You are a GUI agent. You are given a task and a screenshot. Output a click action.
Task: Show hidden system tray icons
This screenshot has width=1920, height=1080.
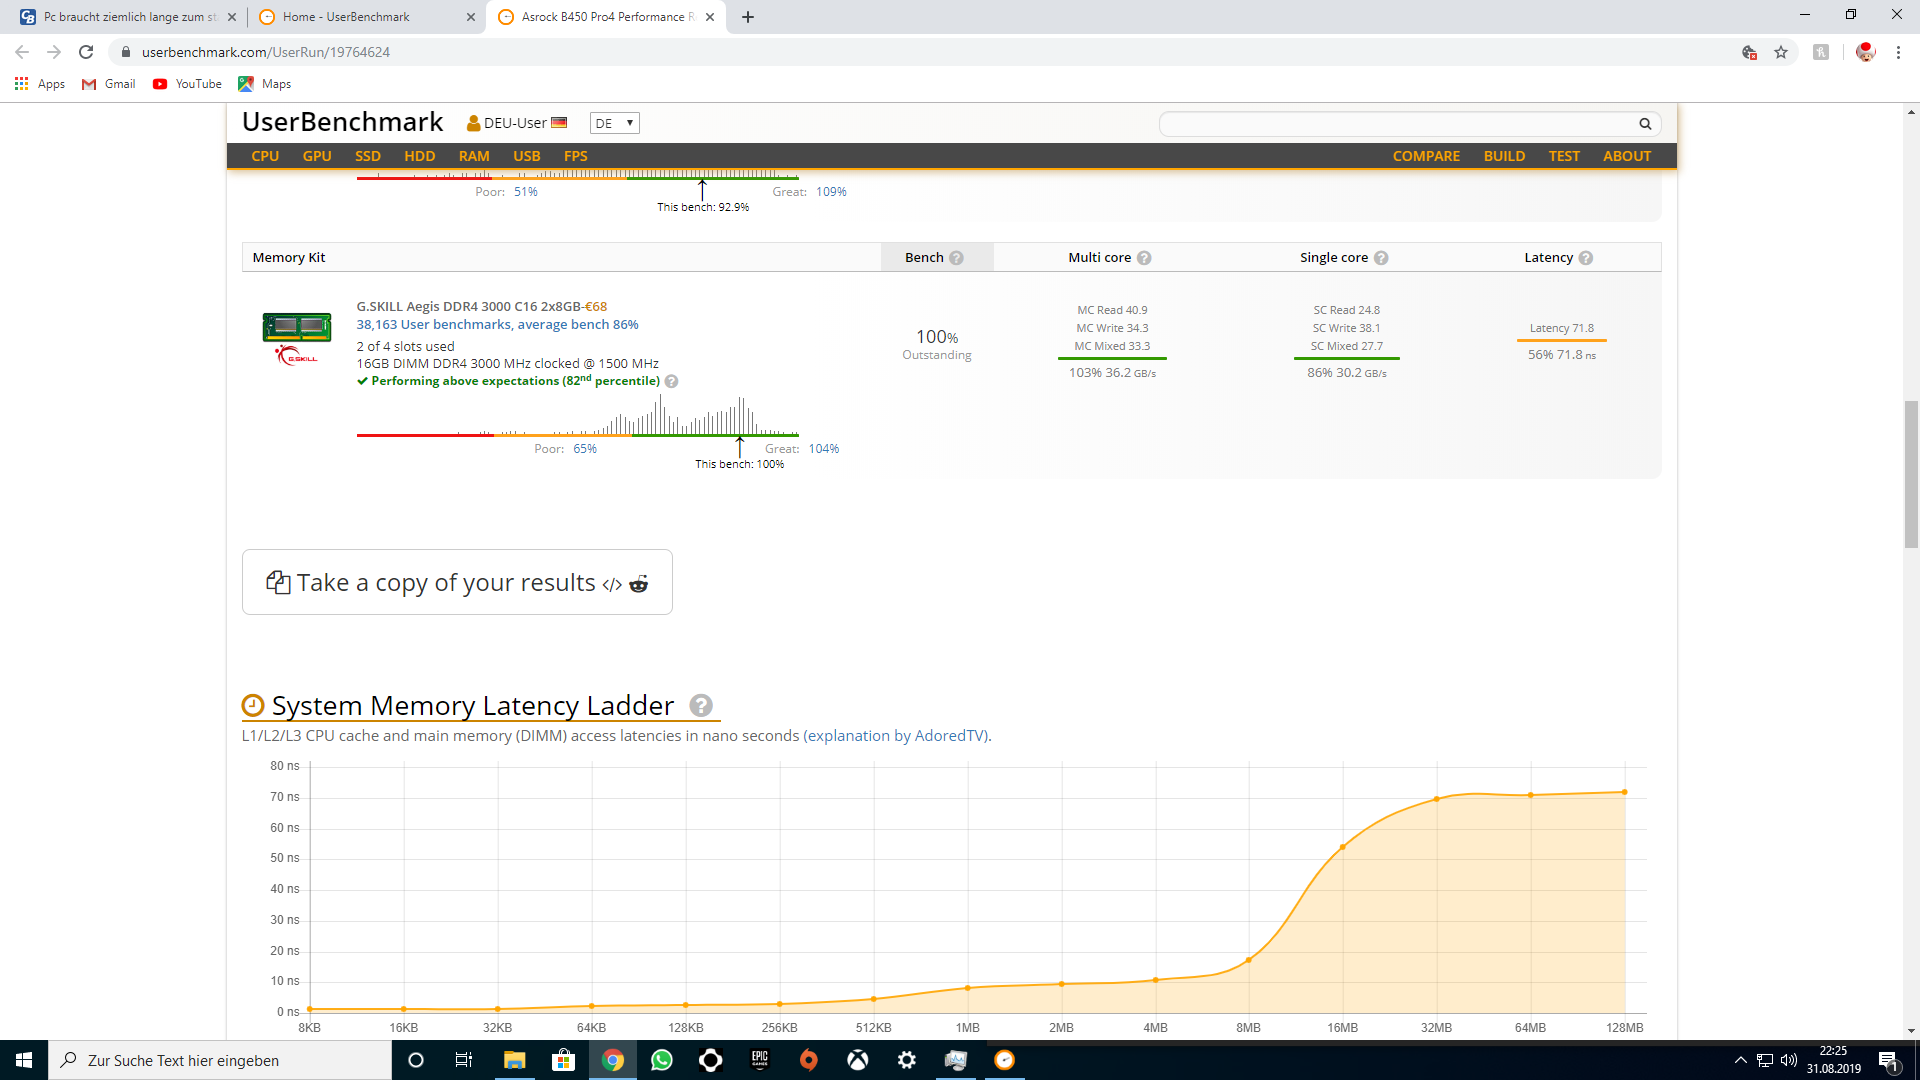1740,1060
